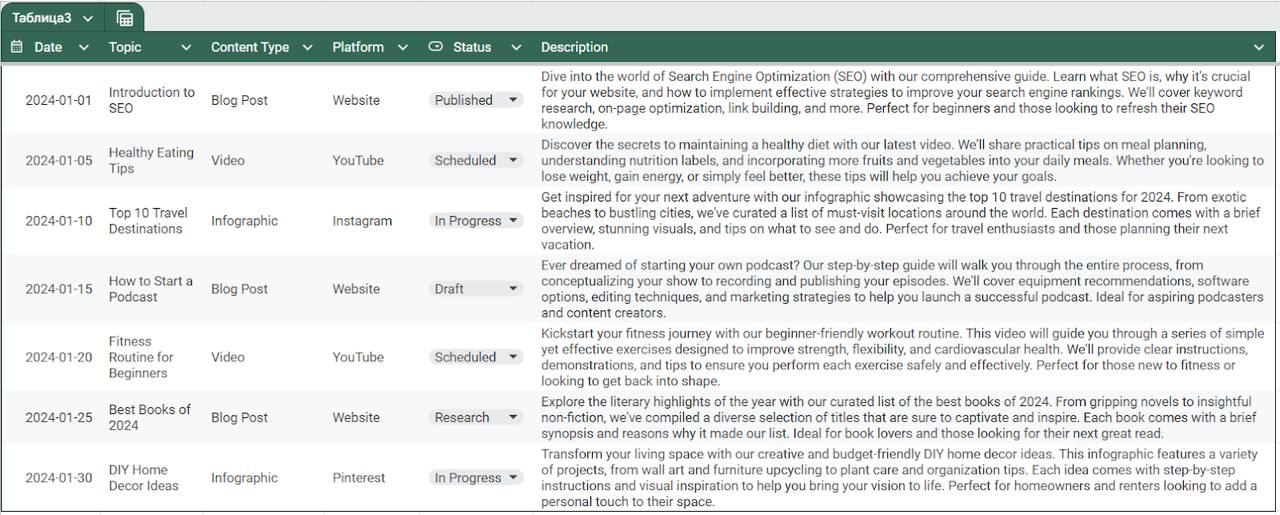Open the Status column dropdown arrow
This screenshot has height=515, width=1280.
pyautogui.click(x=516, y=47)
